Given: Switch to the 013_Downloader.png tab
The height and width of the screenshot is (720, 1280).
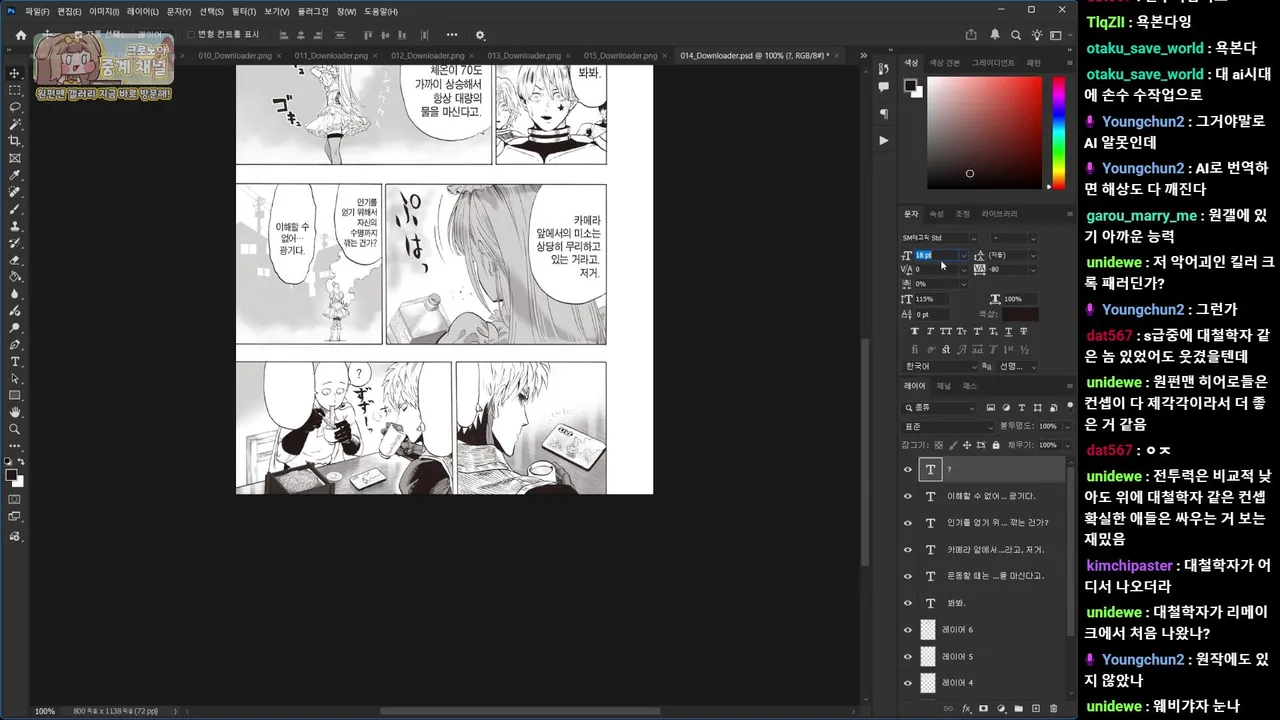Looking at the screenshot, I should coord(523,55).
